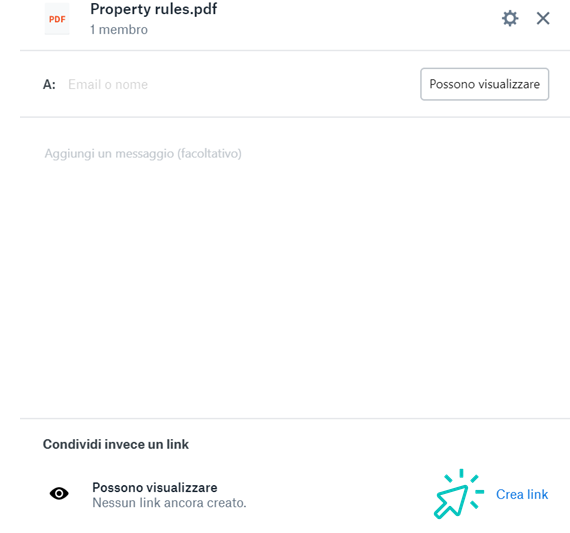This screenshot has width=570, height=533.
Task: Click the A: recipient label
Action: (x=49, y=85)
